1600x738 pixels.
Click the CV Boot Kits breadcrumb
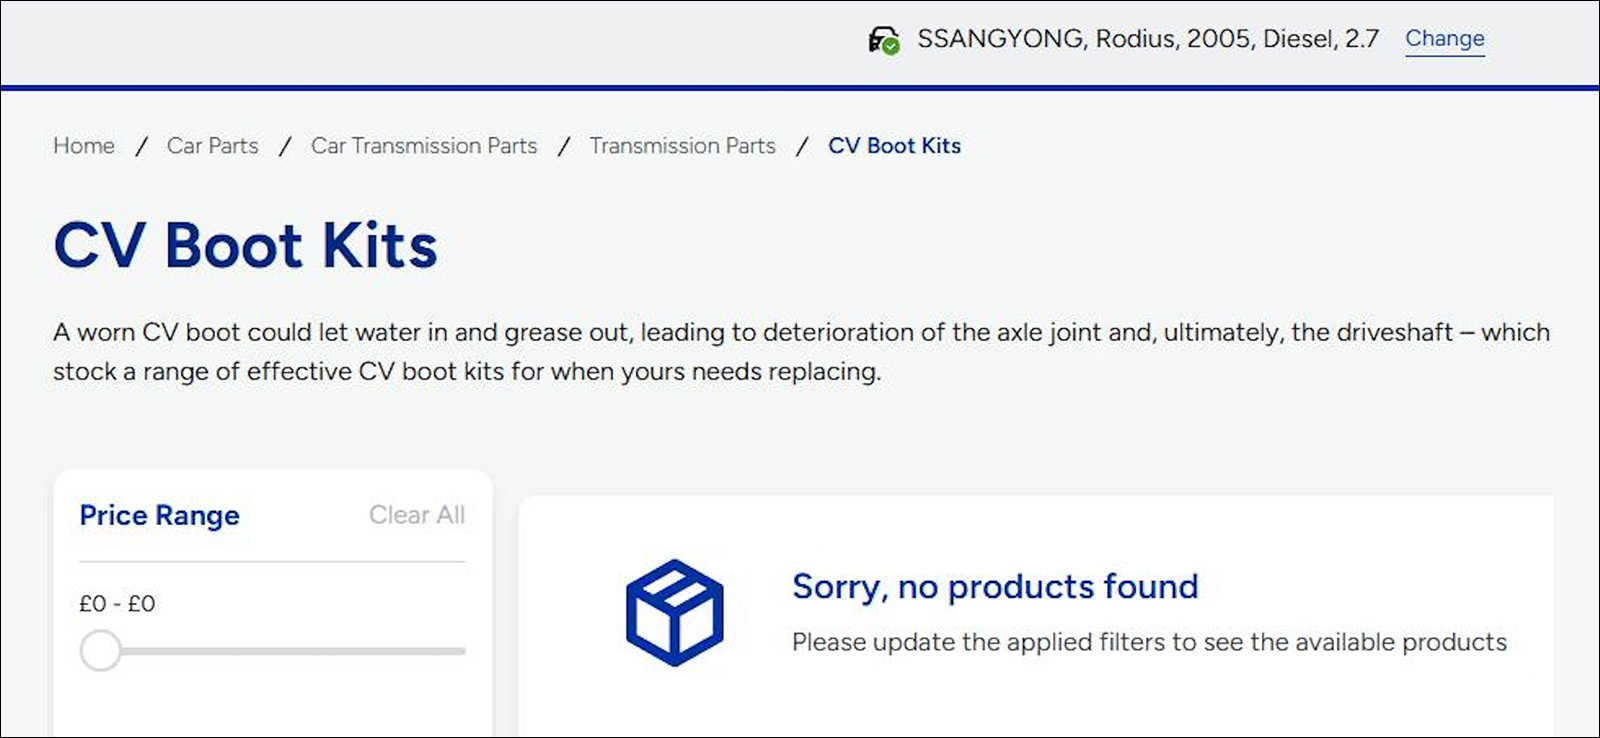point(894,146)
